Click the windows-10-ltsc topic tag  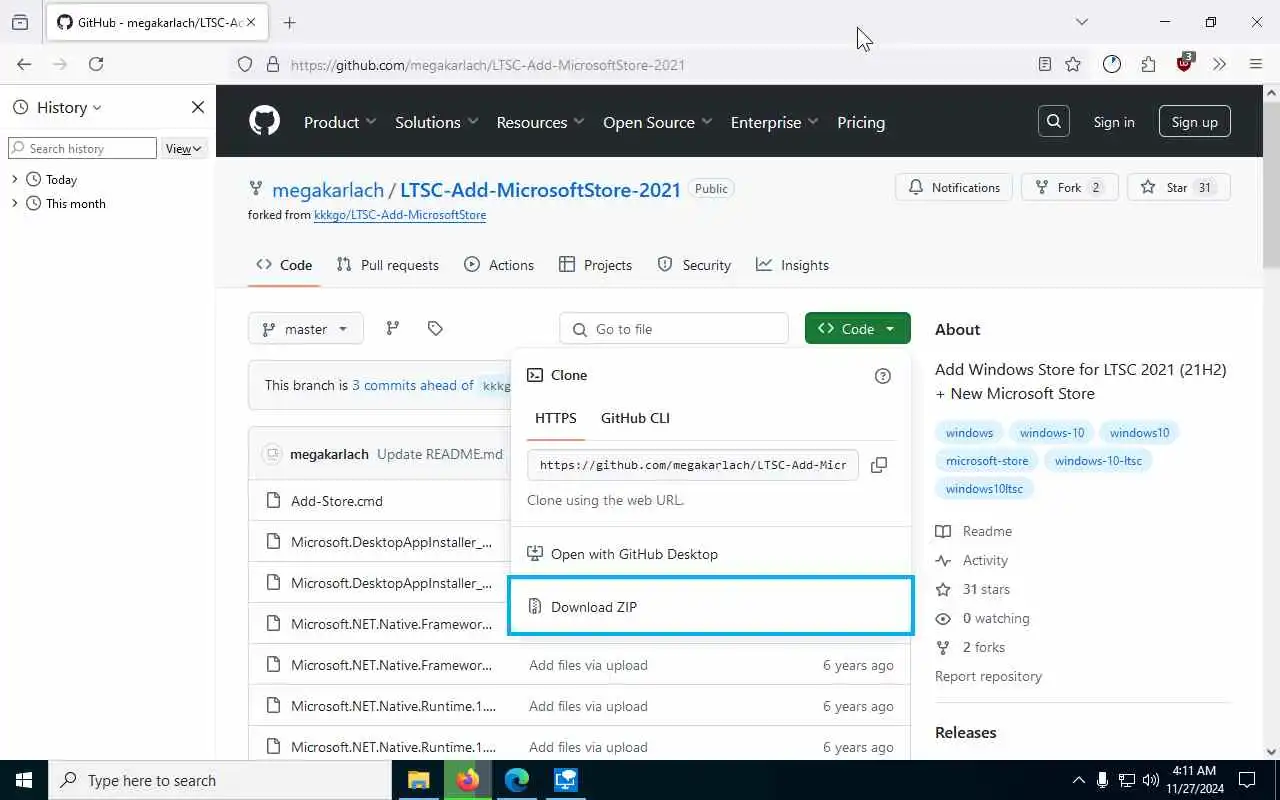[x=1098, y=460]
